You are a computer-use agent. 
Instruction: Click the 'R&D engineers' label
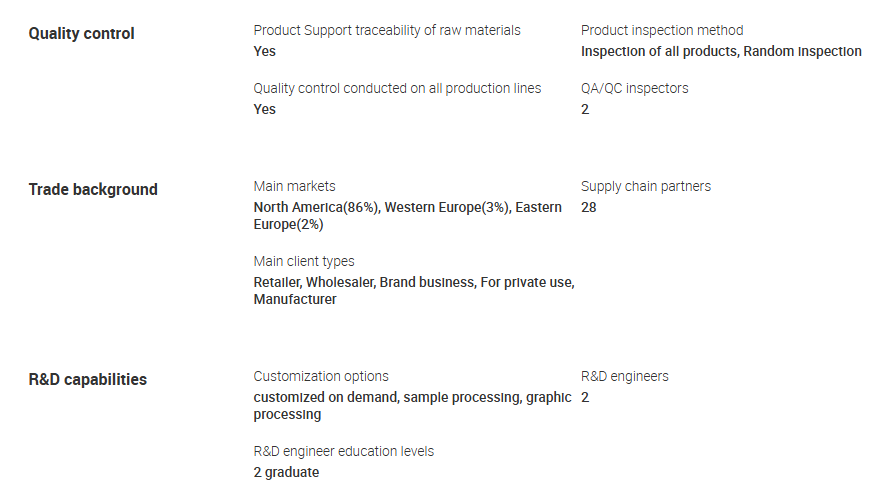[x=625, y=376]
